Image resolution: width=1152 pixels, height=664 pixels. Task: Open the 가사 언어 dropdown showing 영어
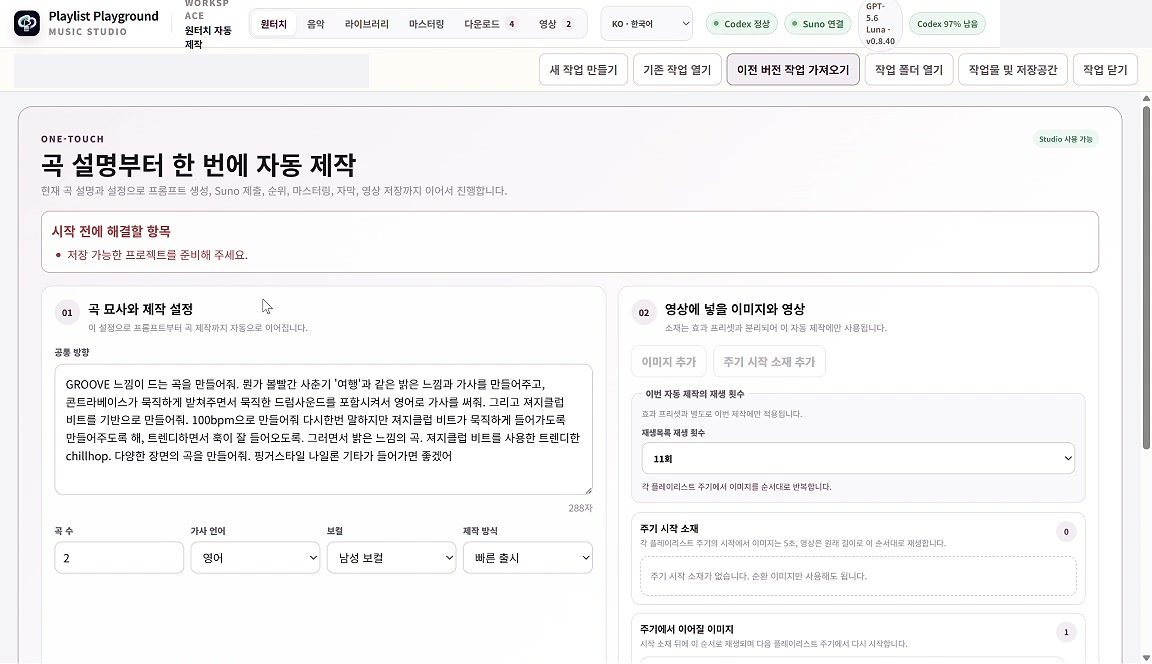(255, 557)
